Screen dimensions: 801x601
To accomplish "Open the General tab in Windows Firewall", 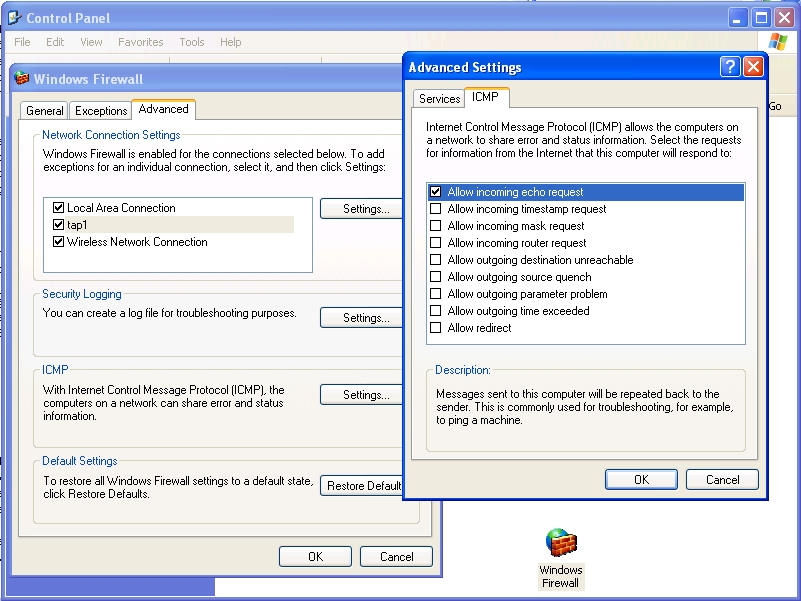I will pos(45,111).
